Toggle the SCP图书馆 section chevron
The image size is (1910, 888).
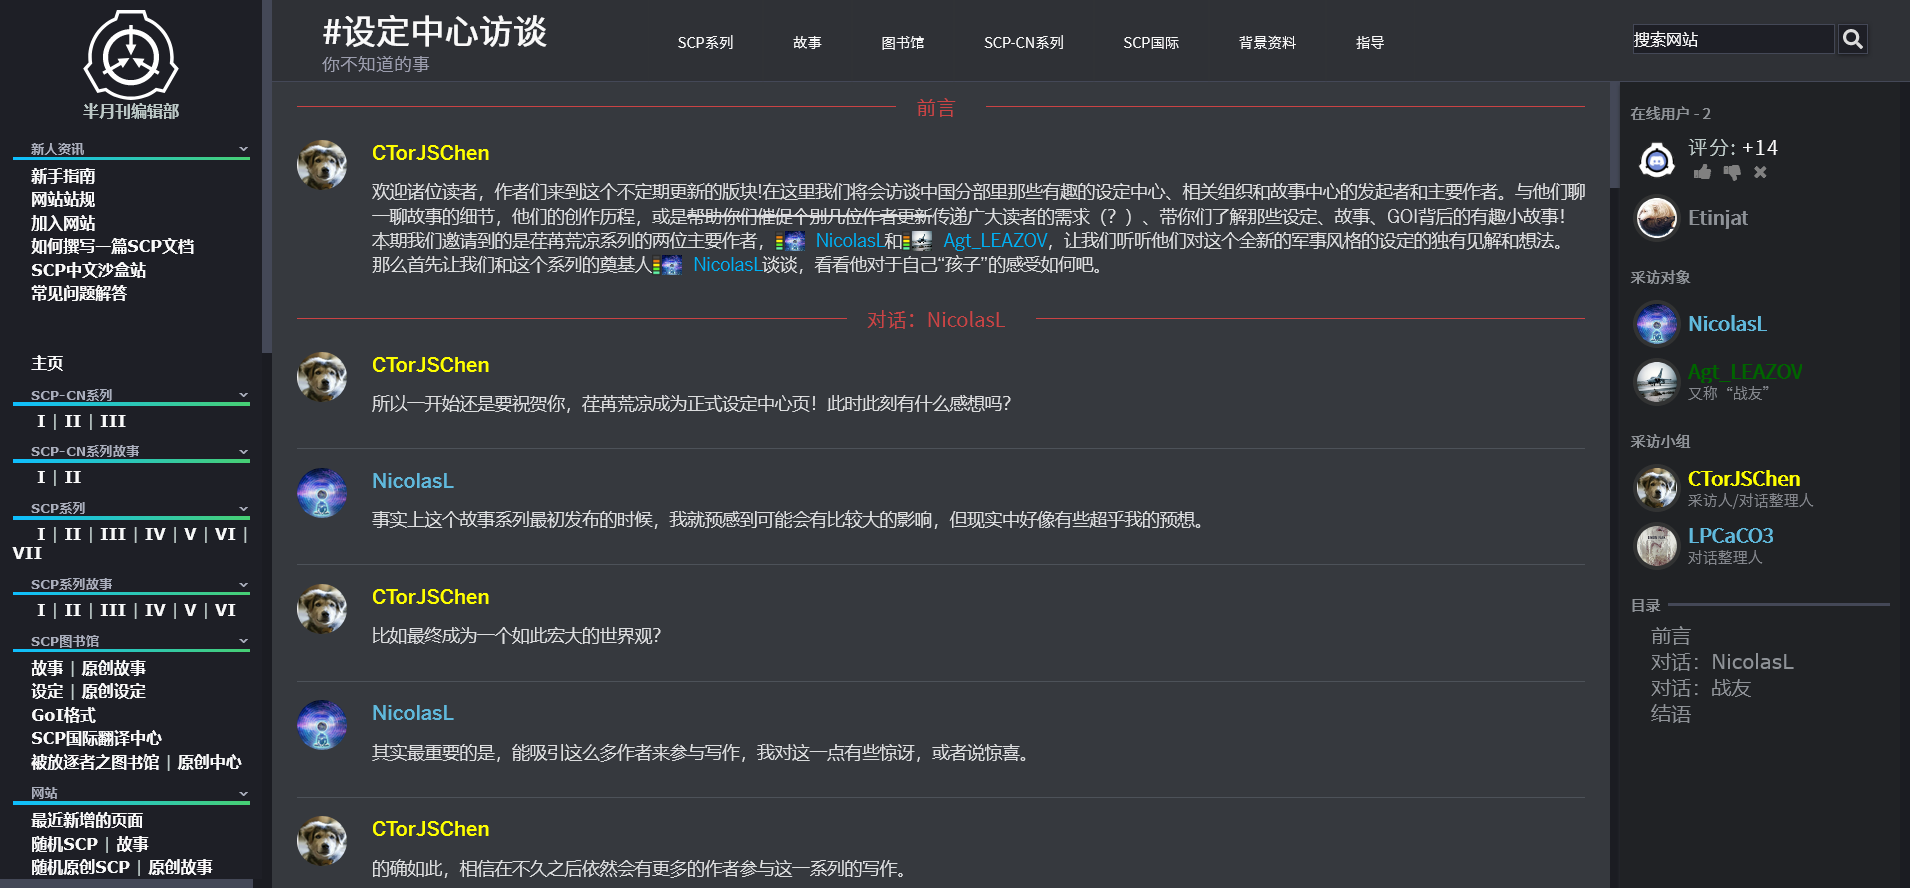(x=243, y=641)
